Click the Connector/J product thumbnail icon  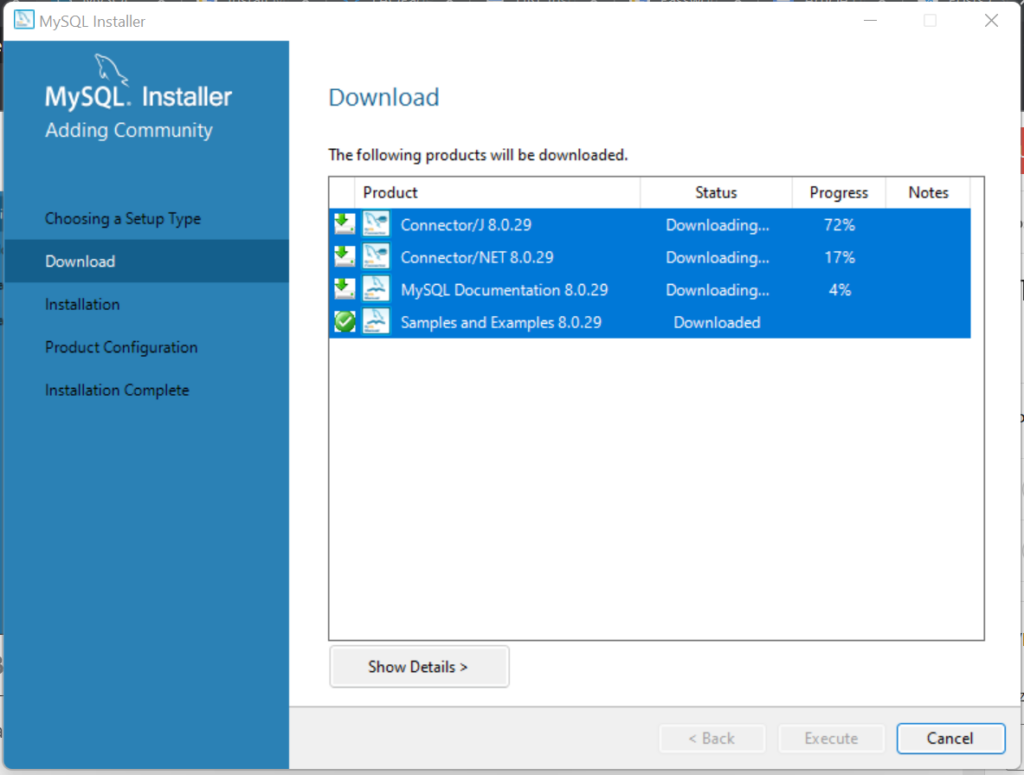click(376, 224)
